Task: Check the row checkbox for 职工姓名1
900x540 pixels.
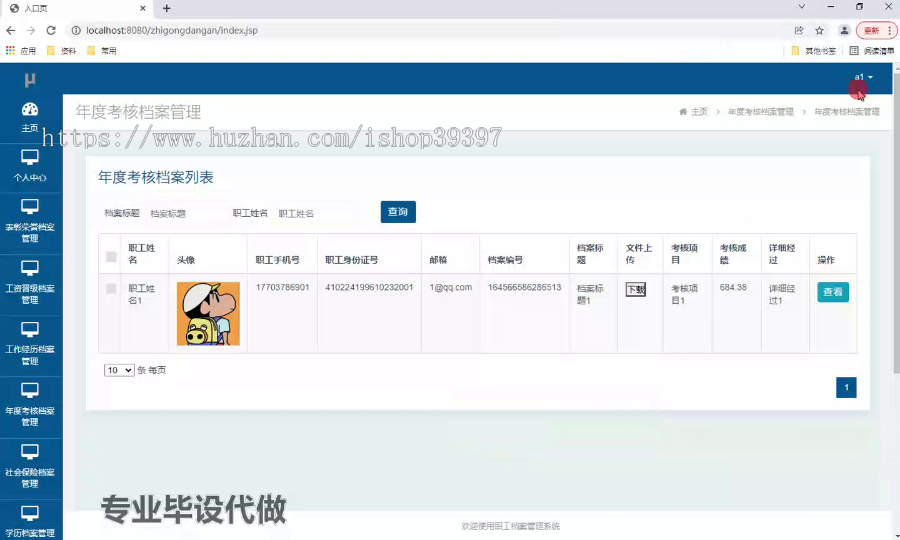Action: coord(111,289)
